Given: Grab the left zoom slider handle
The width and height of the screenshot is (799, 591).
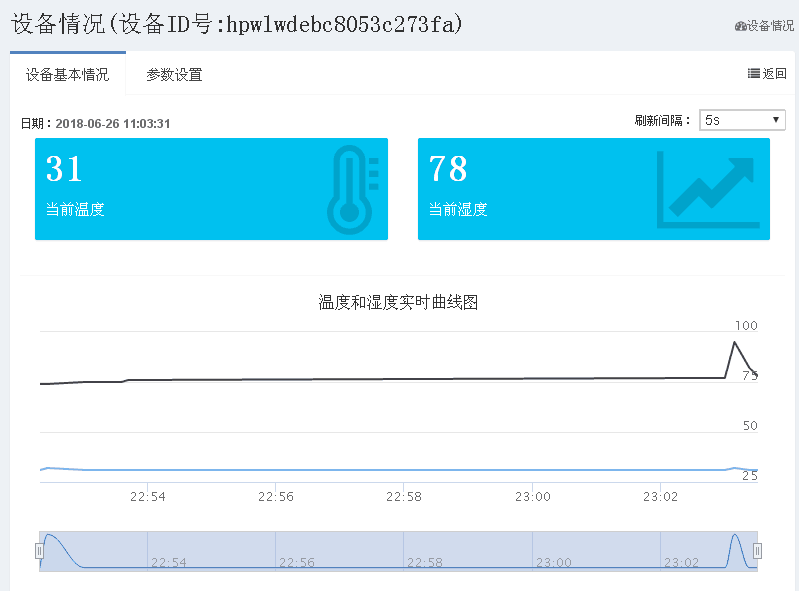Looking at the screenshot, I should click(x=40, y=551).
